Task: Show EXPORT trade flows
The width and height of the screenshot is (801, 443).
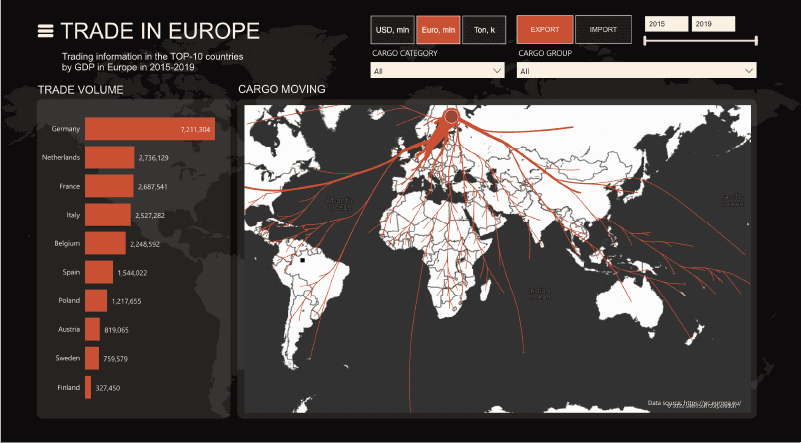Action: 545,30
